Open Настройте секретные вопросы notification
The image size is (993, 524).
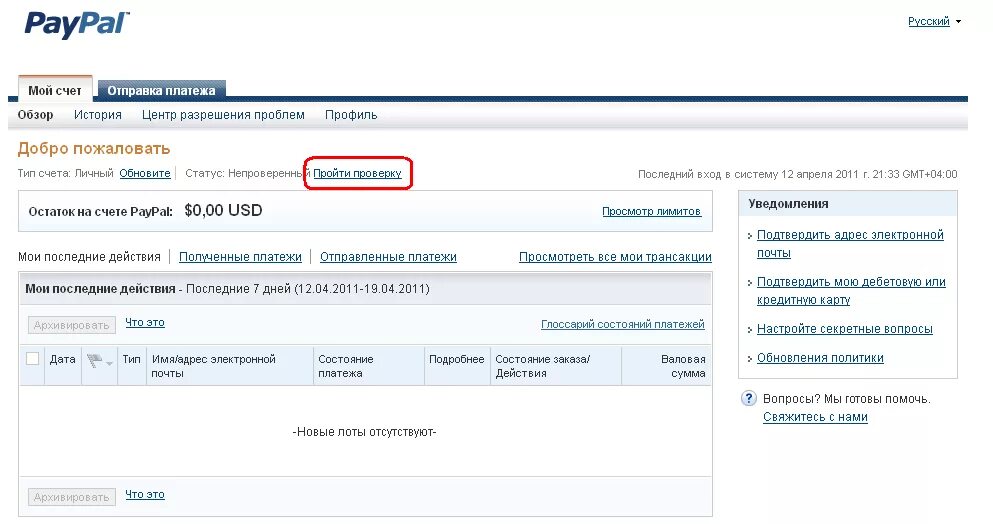[x=845, y=329]
